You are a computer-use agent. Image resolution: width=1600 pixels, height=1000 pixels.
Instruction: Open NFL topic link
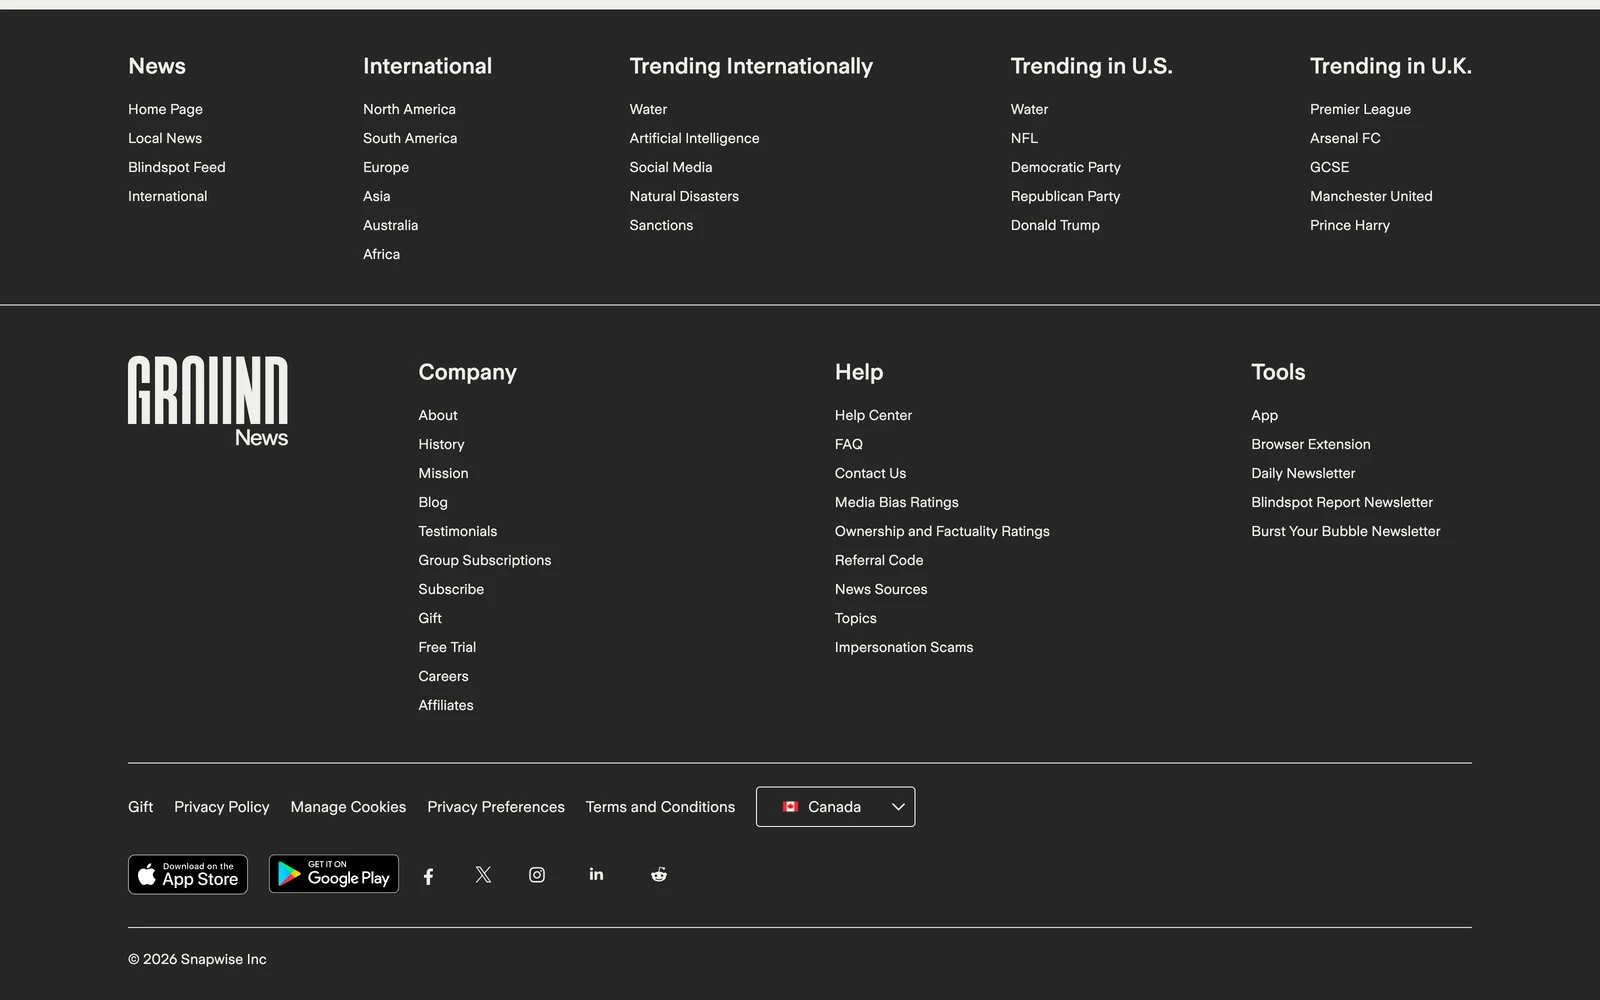tap(1024, 138)
